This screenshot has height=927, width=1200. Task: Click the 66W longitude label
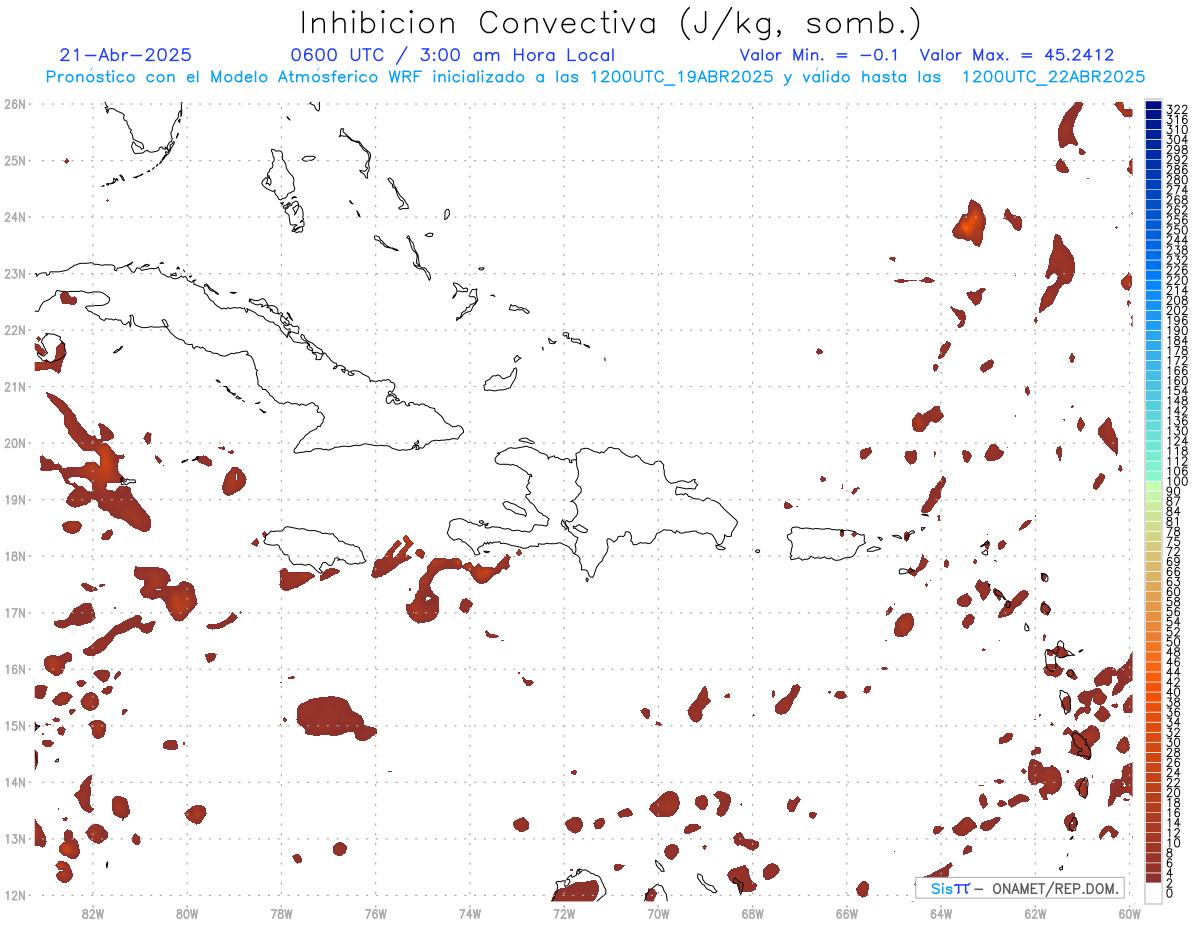(846, 912)
